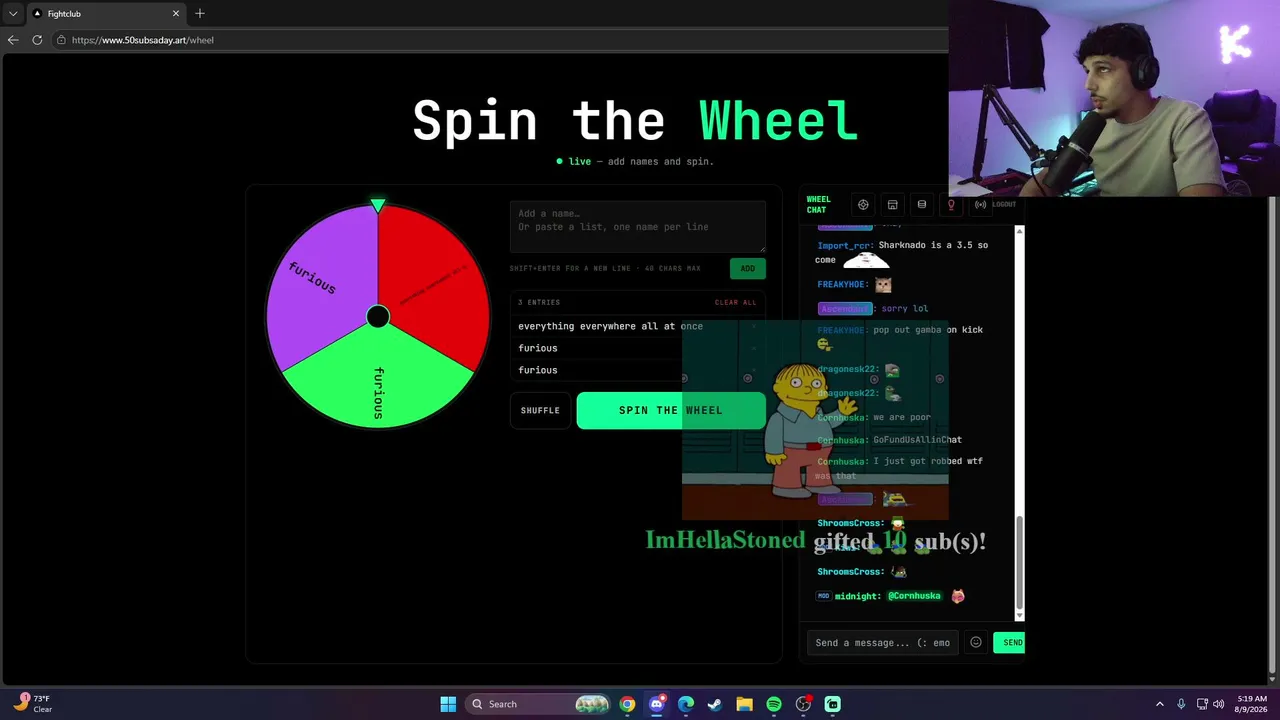Image resolution: width=1280 pixels, height=720 pixels.
Task: Open the browser tab list chevron
Action: 13,13
